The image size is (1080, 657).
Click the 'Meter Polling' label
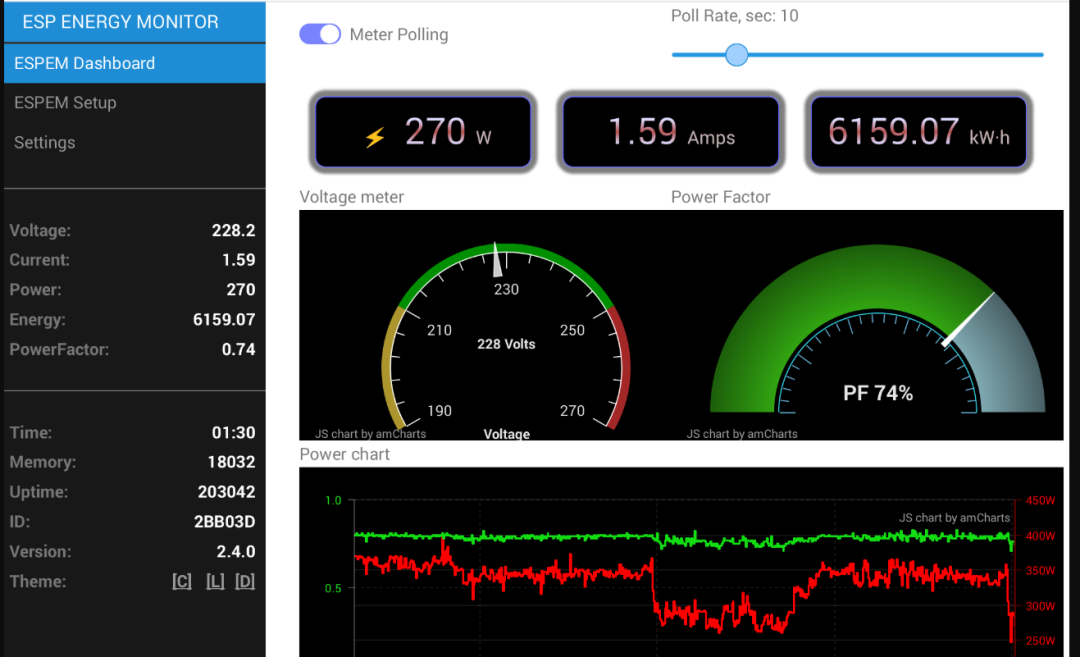click(399, 34)
